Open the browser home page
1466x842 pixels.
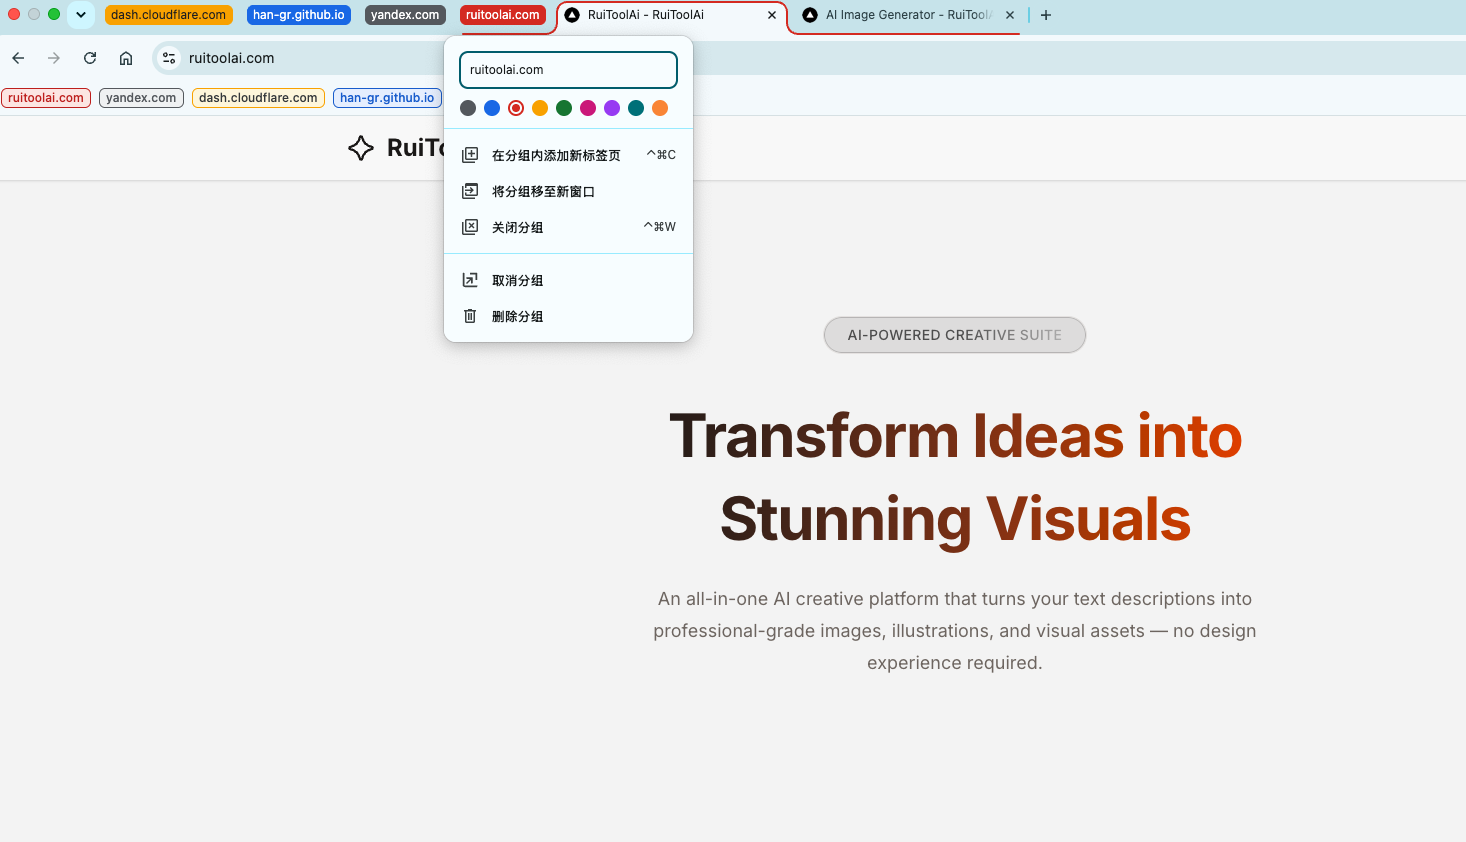point(126,58)
